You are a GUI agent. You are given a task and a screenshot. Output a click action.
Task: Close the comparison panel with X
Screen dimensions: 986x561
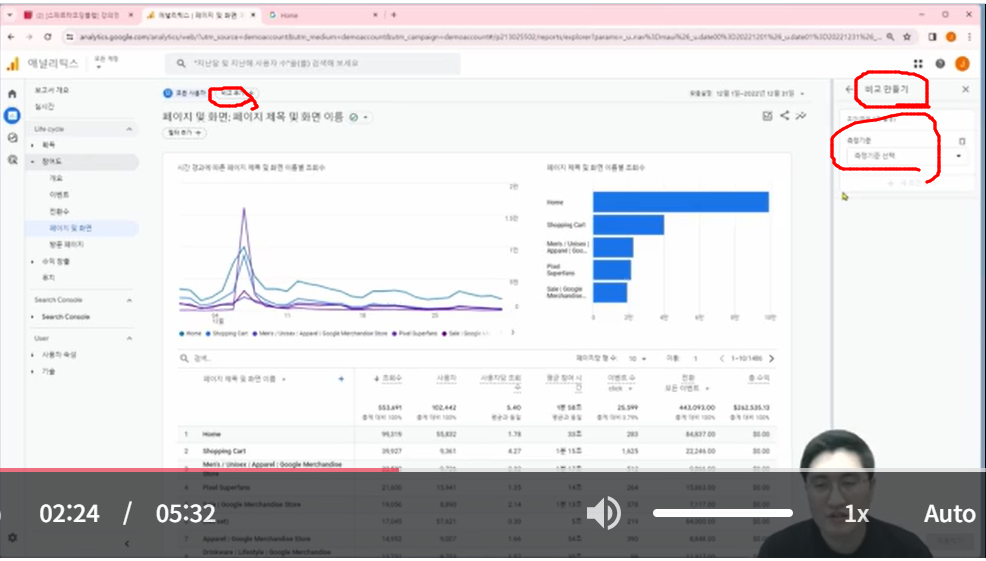(x=966, y=89)
